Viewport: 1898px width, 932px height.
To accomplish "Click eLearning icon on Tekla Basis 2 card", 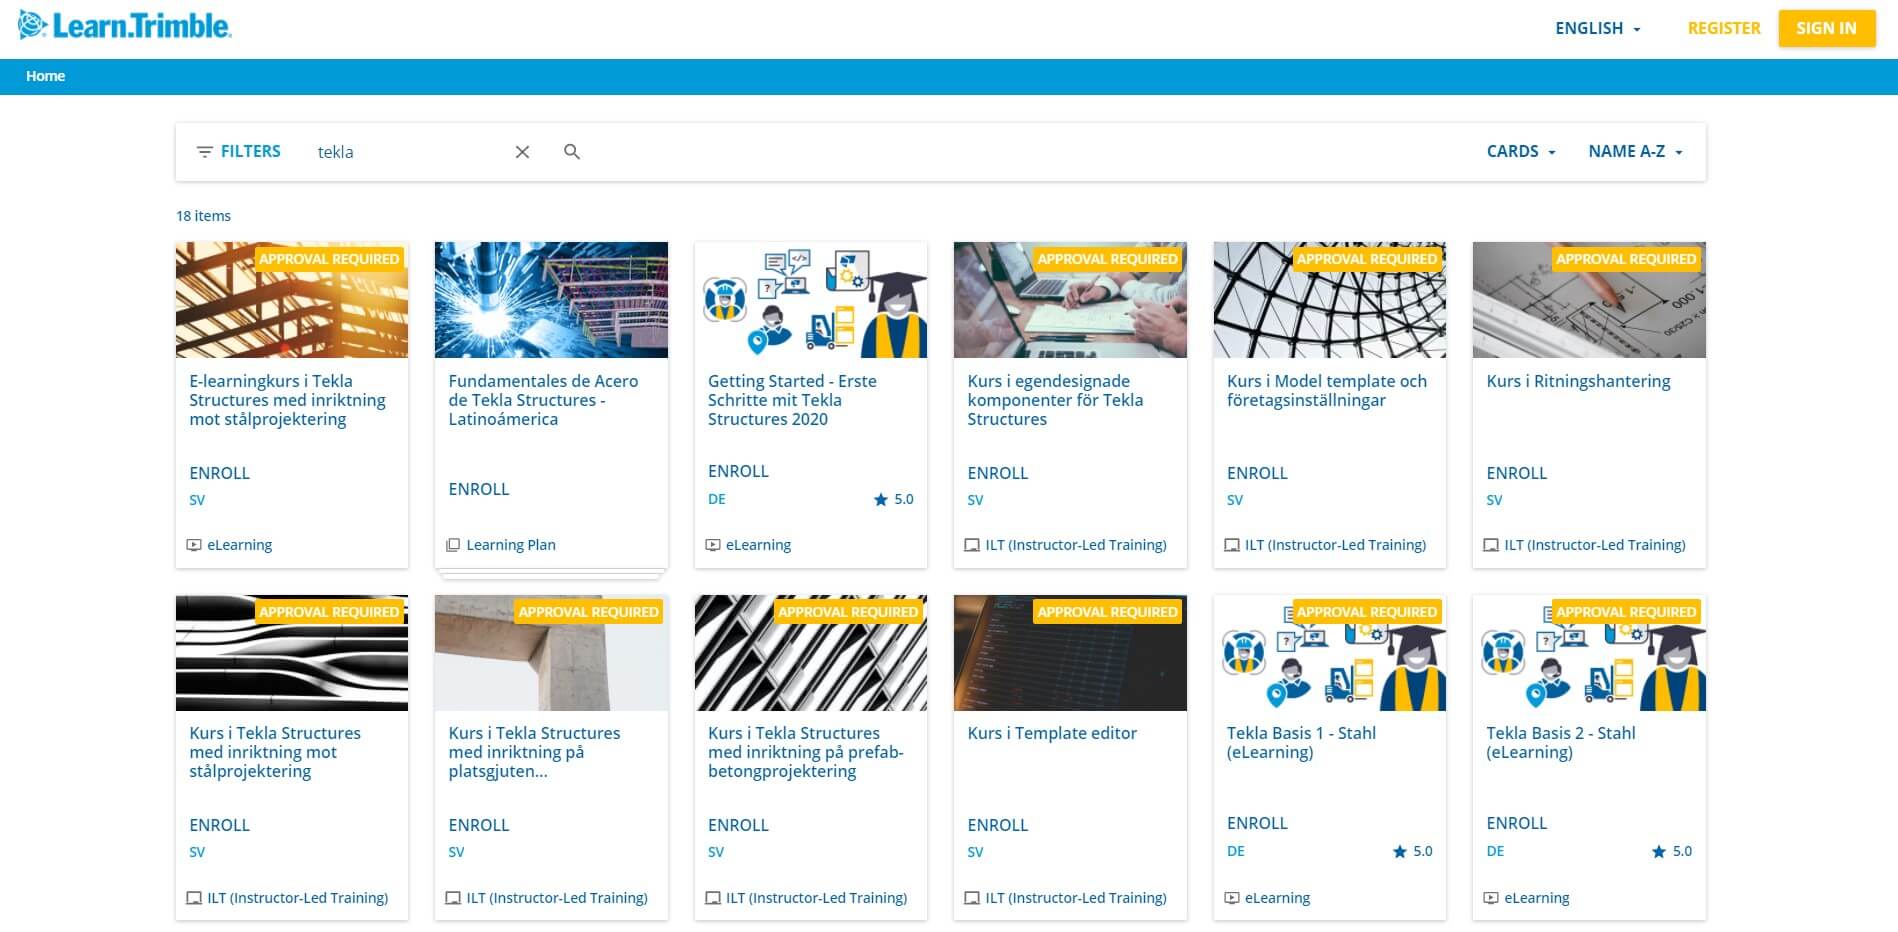I will pyautogui.click(x=1491, y=898).
